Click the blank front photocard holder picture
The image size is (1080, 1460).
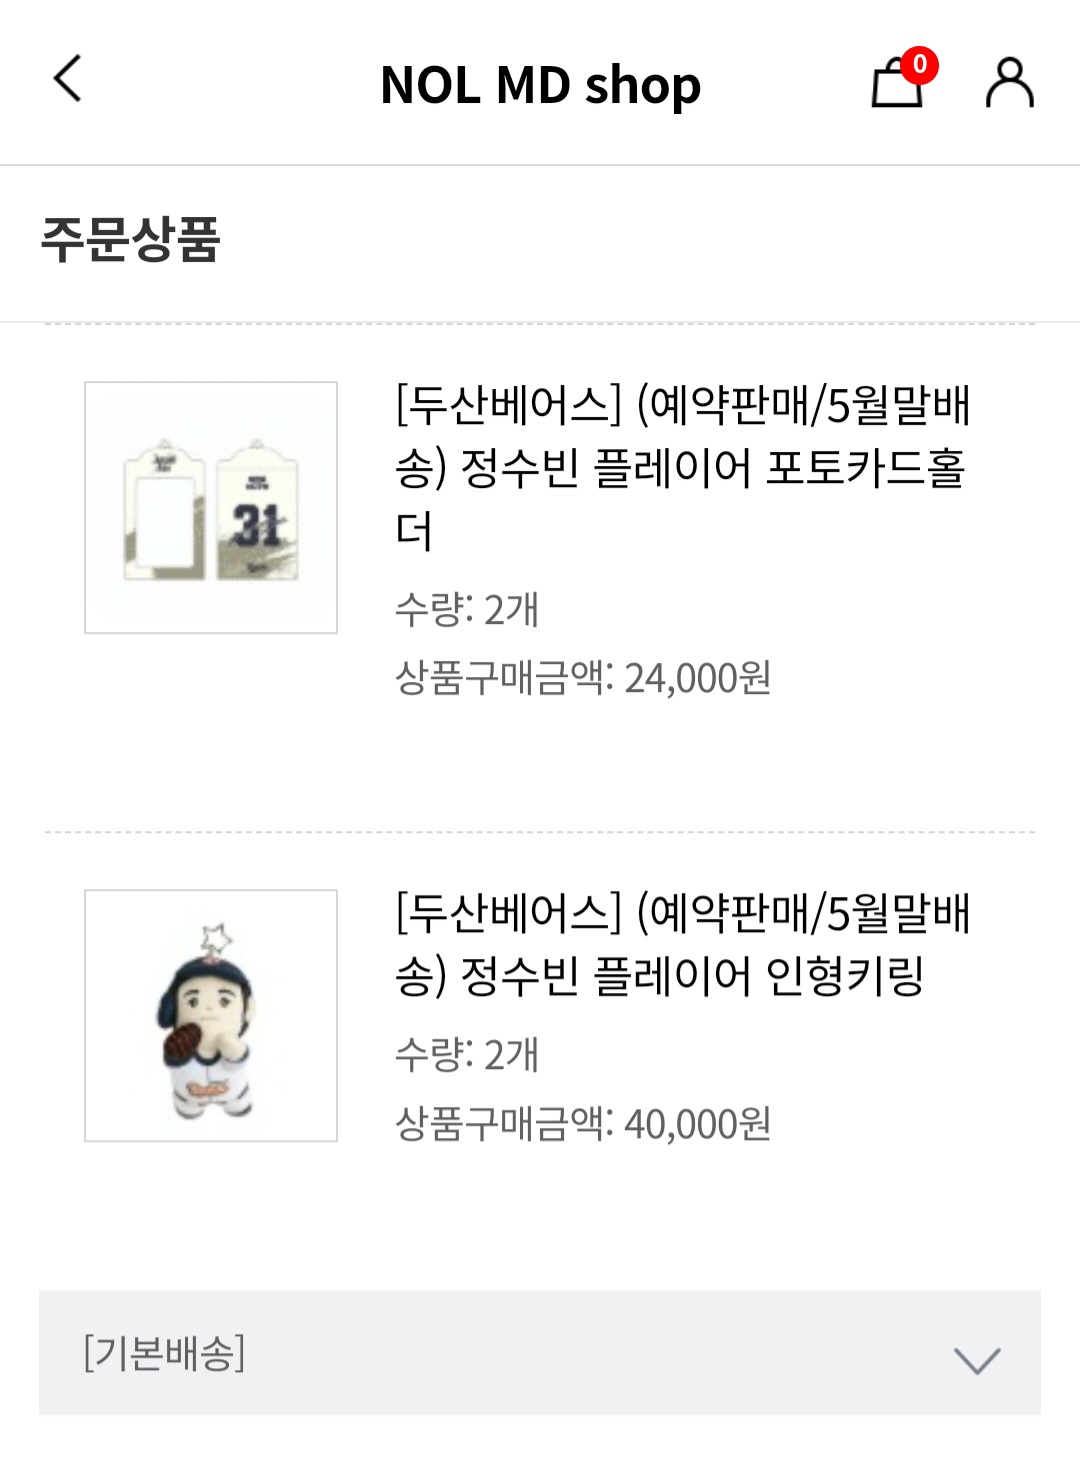coord(165,510)
